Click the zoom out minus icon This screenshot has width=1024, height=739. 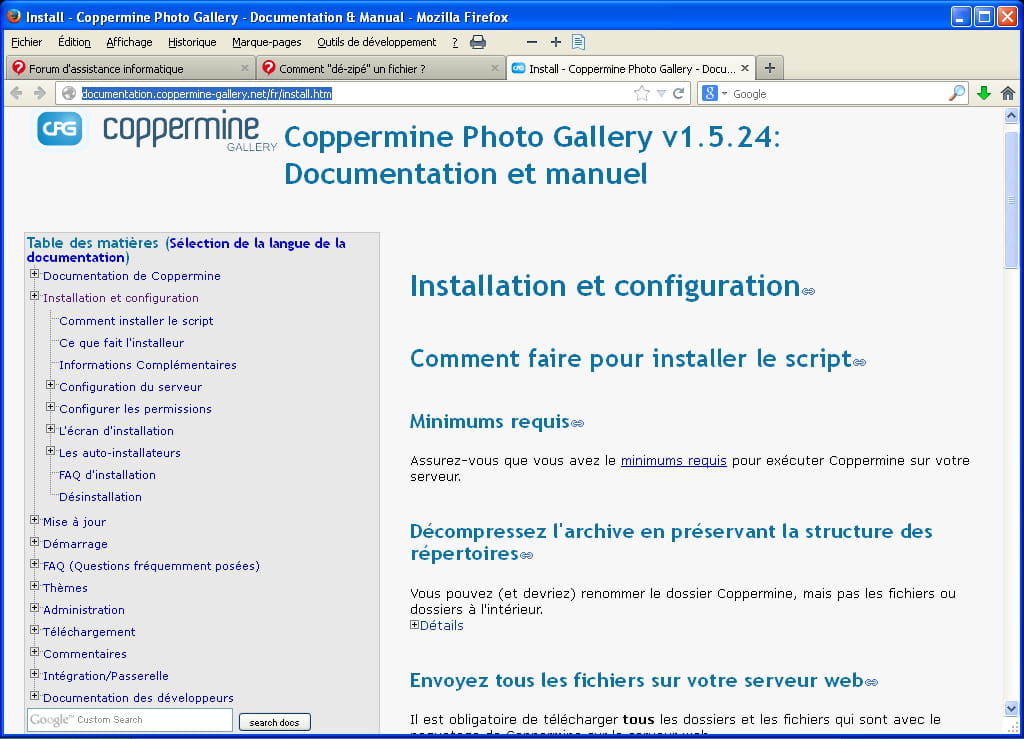click(532, 42)
